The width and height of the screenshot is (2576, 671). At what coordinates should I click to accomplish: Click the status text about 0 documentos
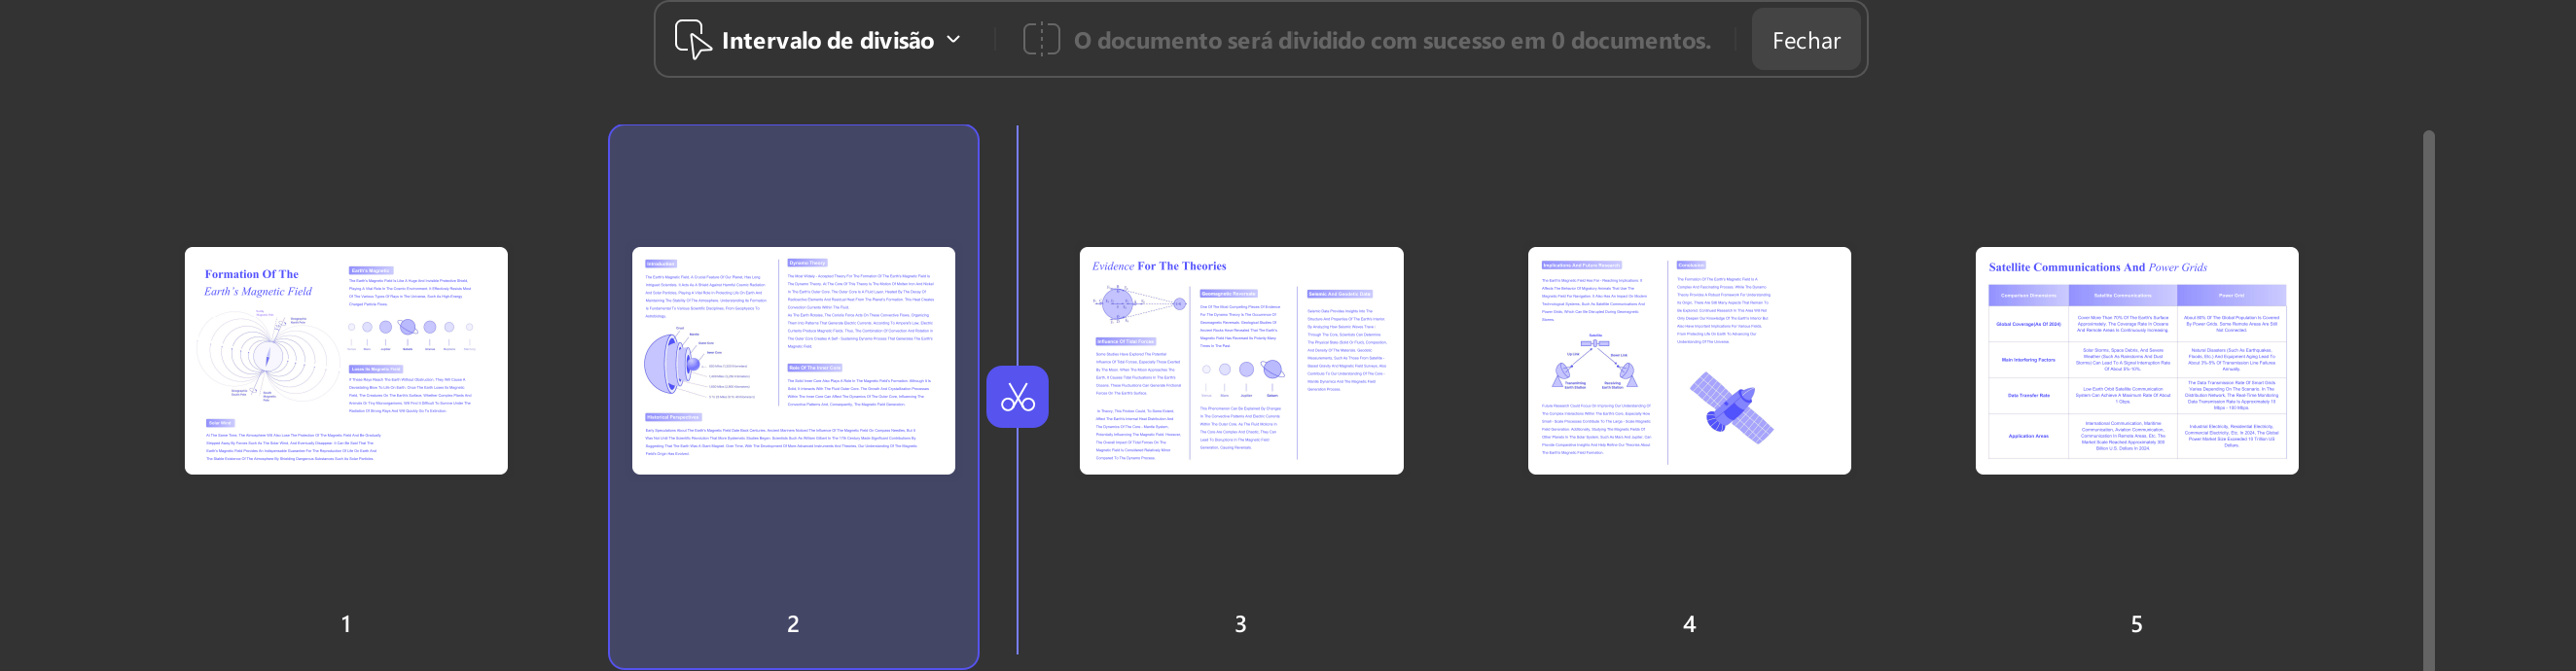[x=1392, y=41]
